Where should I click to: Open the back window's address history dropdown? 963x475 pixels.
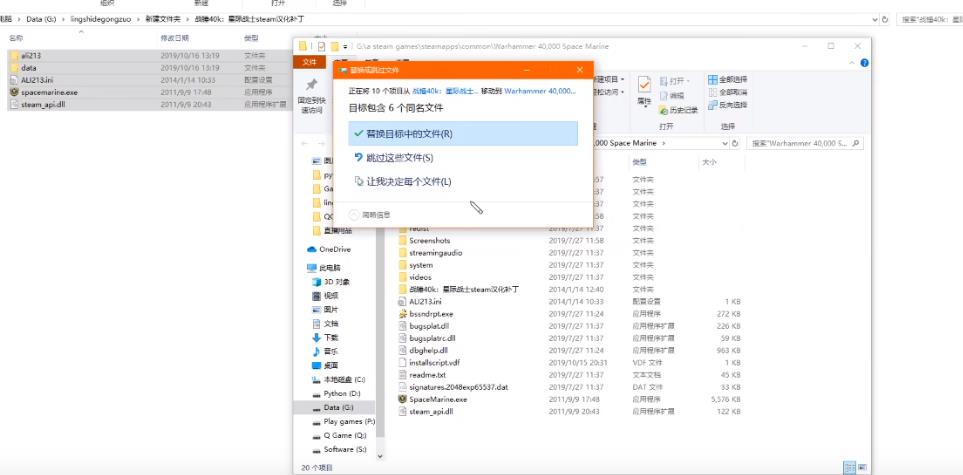coord(875,19)
